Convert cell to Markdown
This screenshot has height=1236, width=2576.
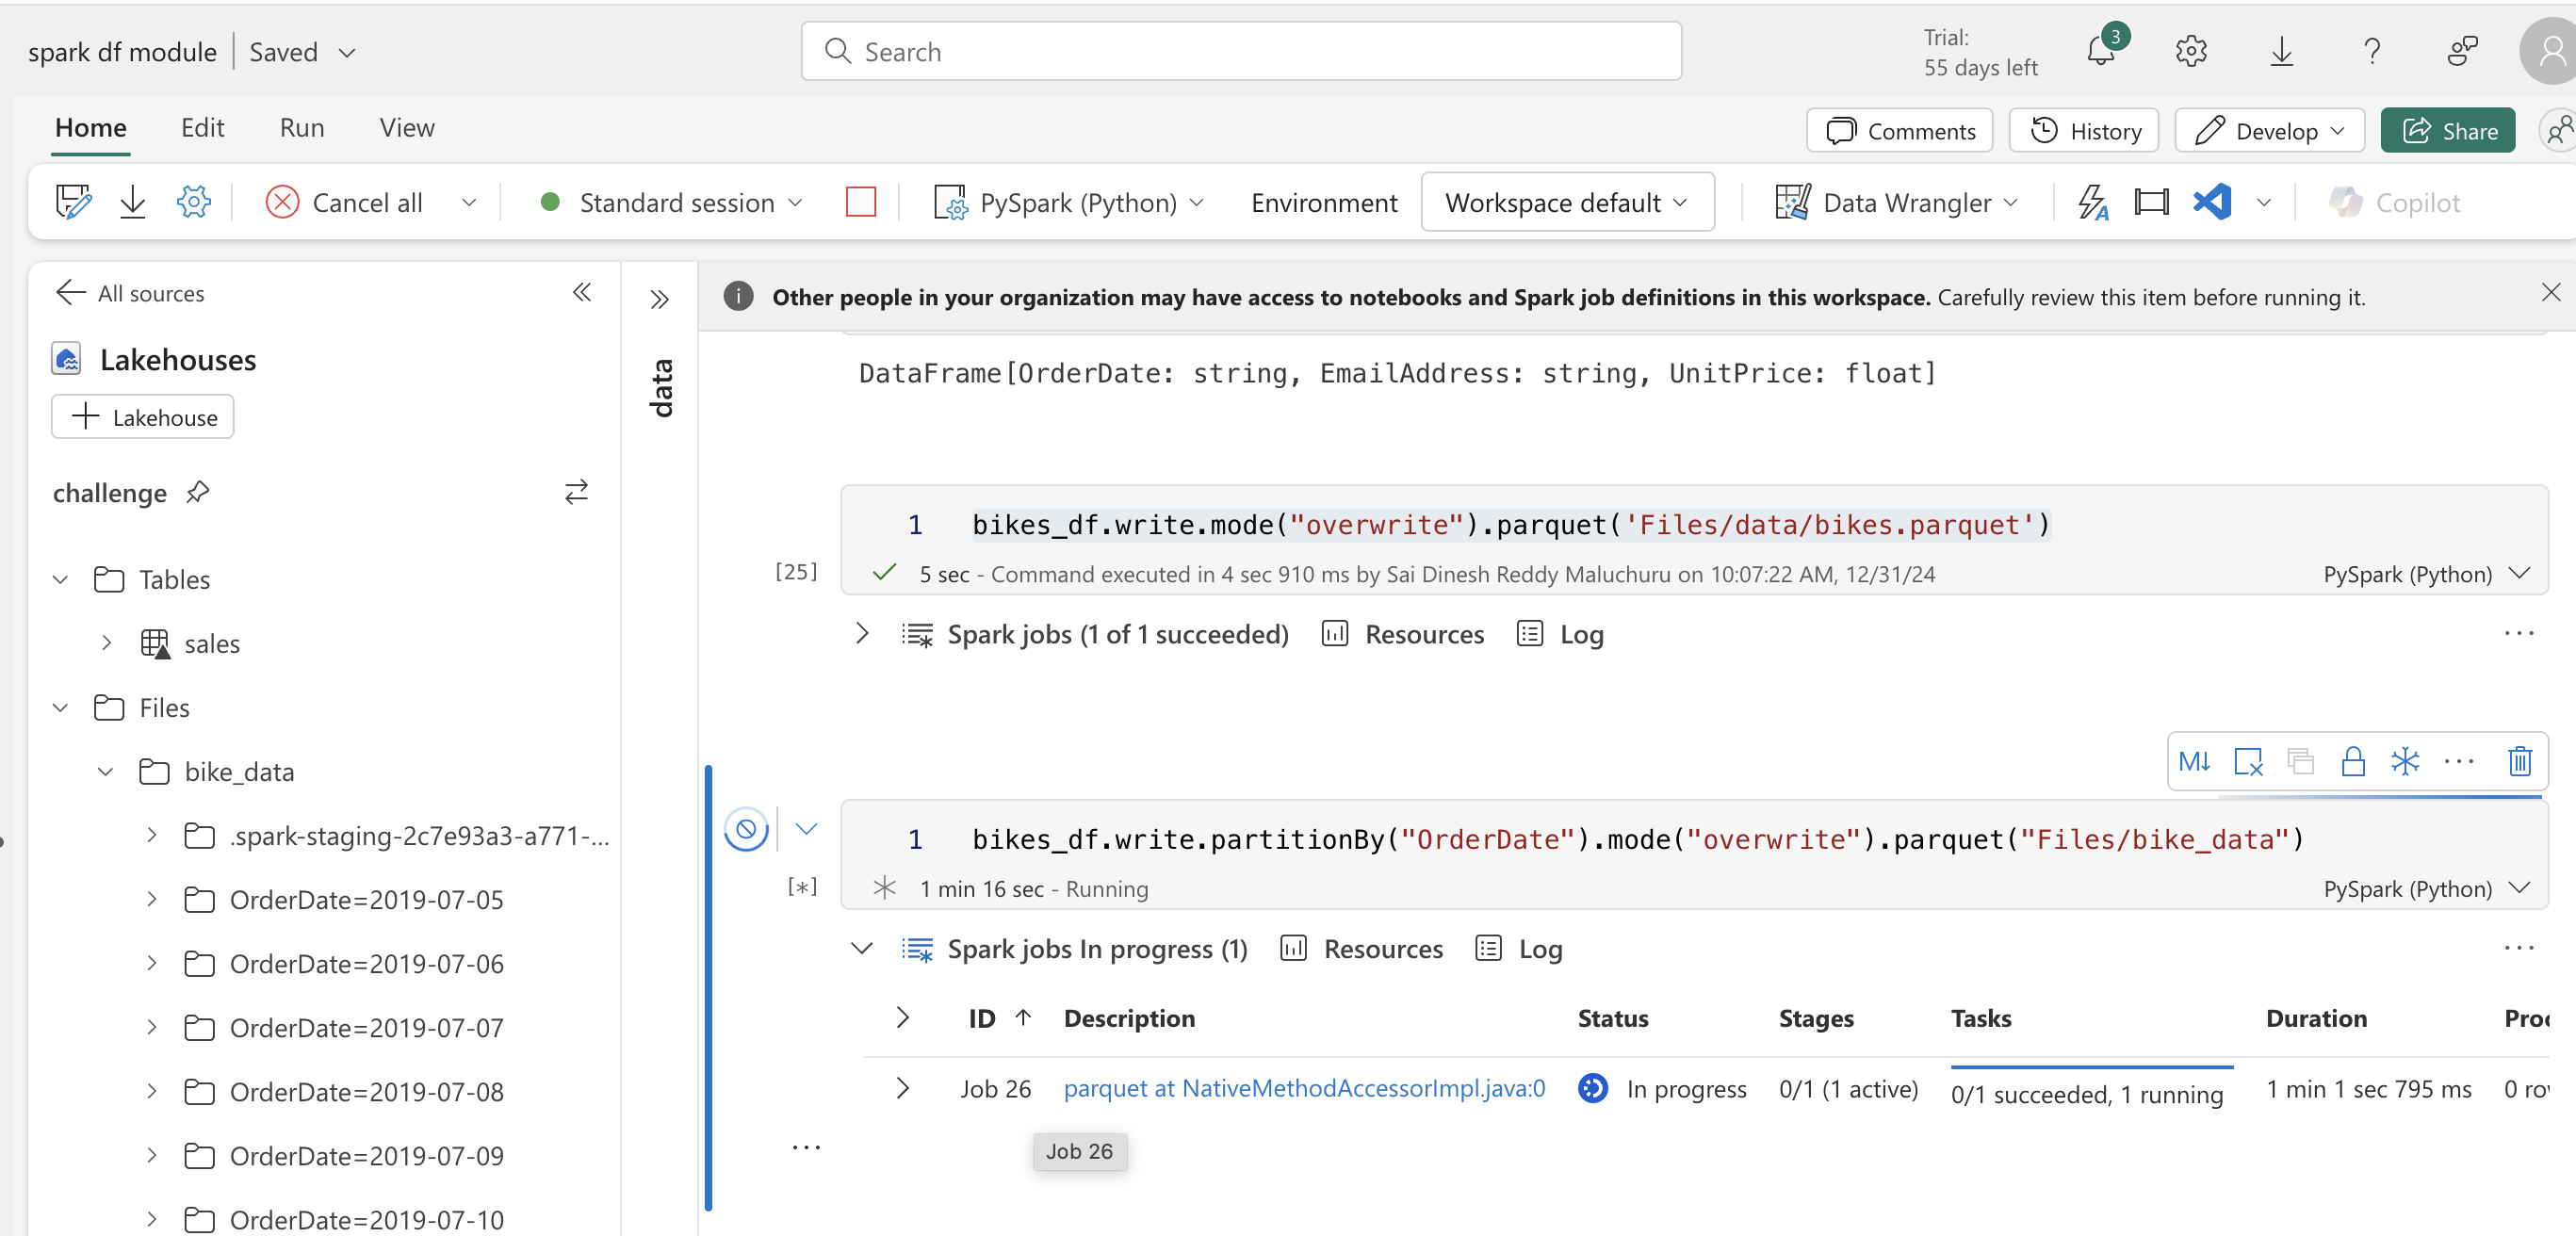click(2194, 762)
